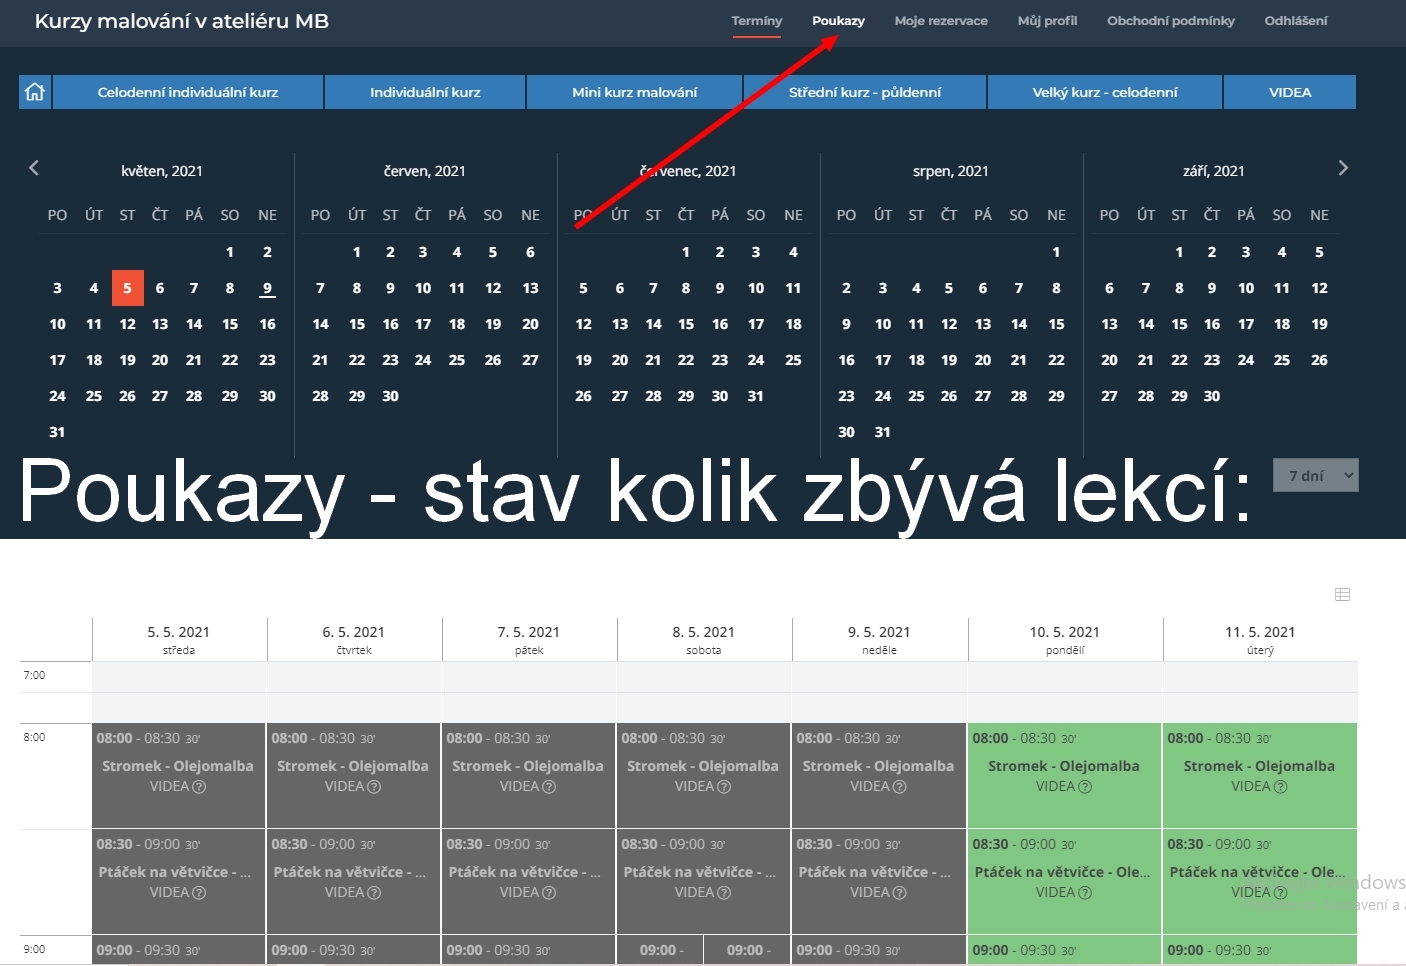
Task: Select day 30 in červen 2021
Action: point(390,396)
